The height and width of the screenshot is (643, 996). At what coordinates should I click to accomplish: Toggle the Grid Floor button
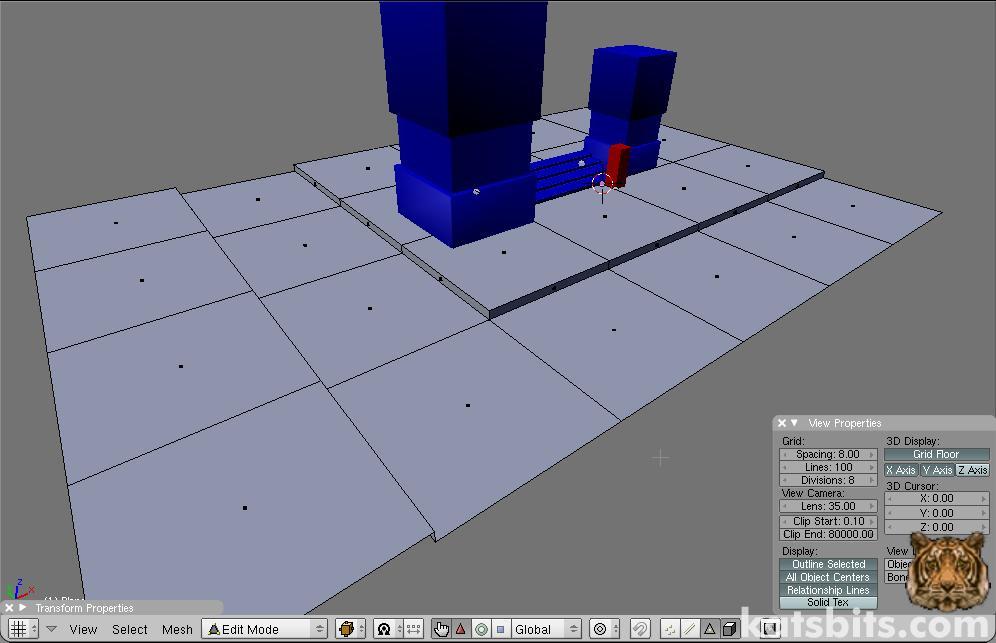(x=936, y=454)
